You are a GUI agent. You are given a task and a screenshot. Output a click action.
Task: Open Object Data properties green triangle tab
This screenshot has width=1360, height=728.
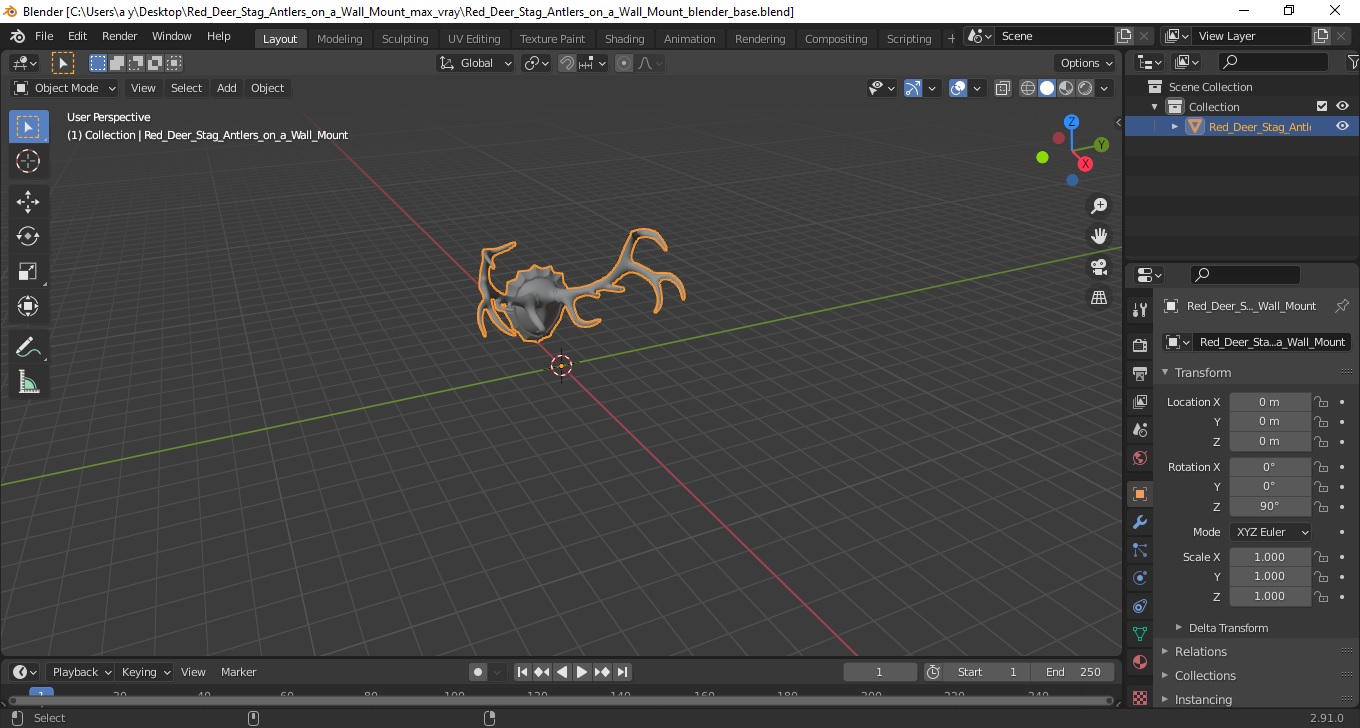pyautogui.click(x=1139, y=634)
